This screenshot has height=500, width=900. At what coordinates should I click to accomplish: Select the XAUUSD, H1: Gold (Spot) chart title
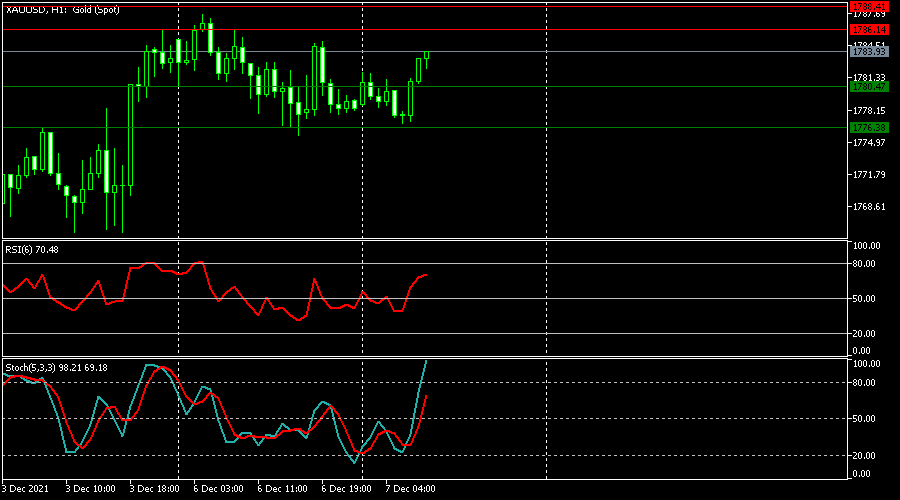tap(63, 10)
